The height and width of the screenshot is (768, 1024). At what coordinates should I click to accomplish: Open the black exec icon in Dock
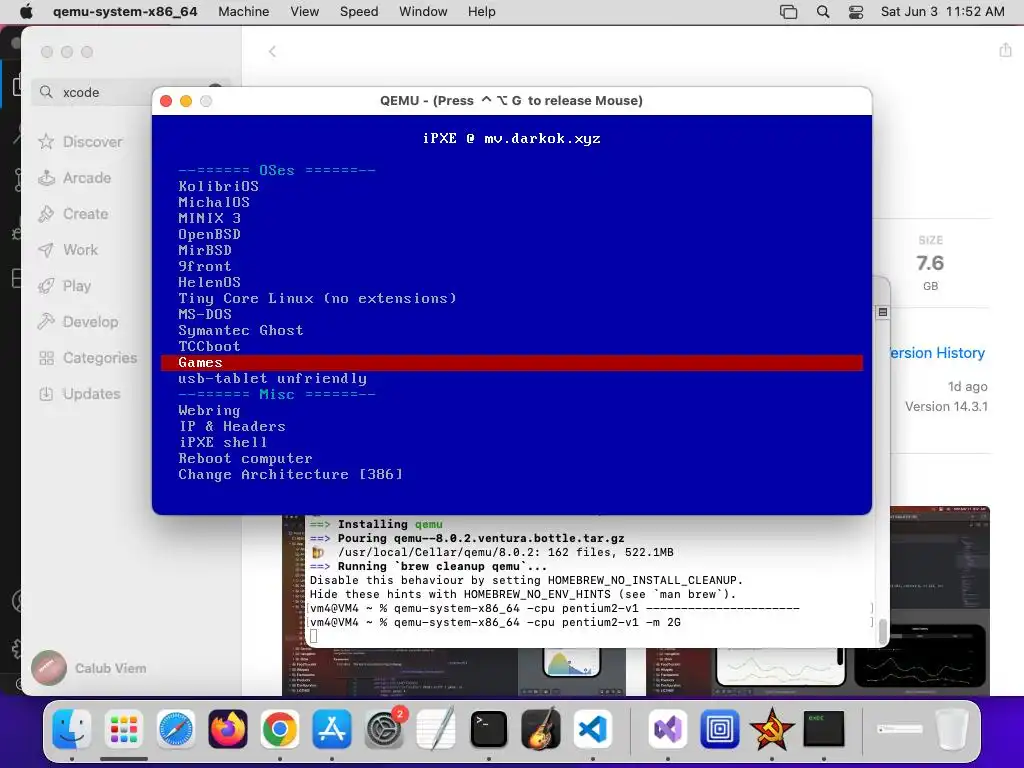pyautogui.click(x=824, y=729)
